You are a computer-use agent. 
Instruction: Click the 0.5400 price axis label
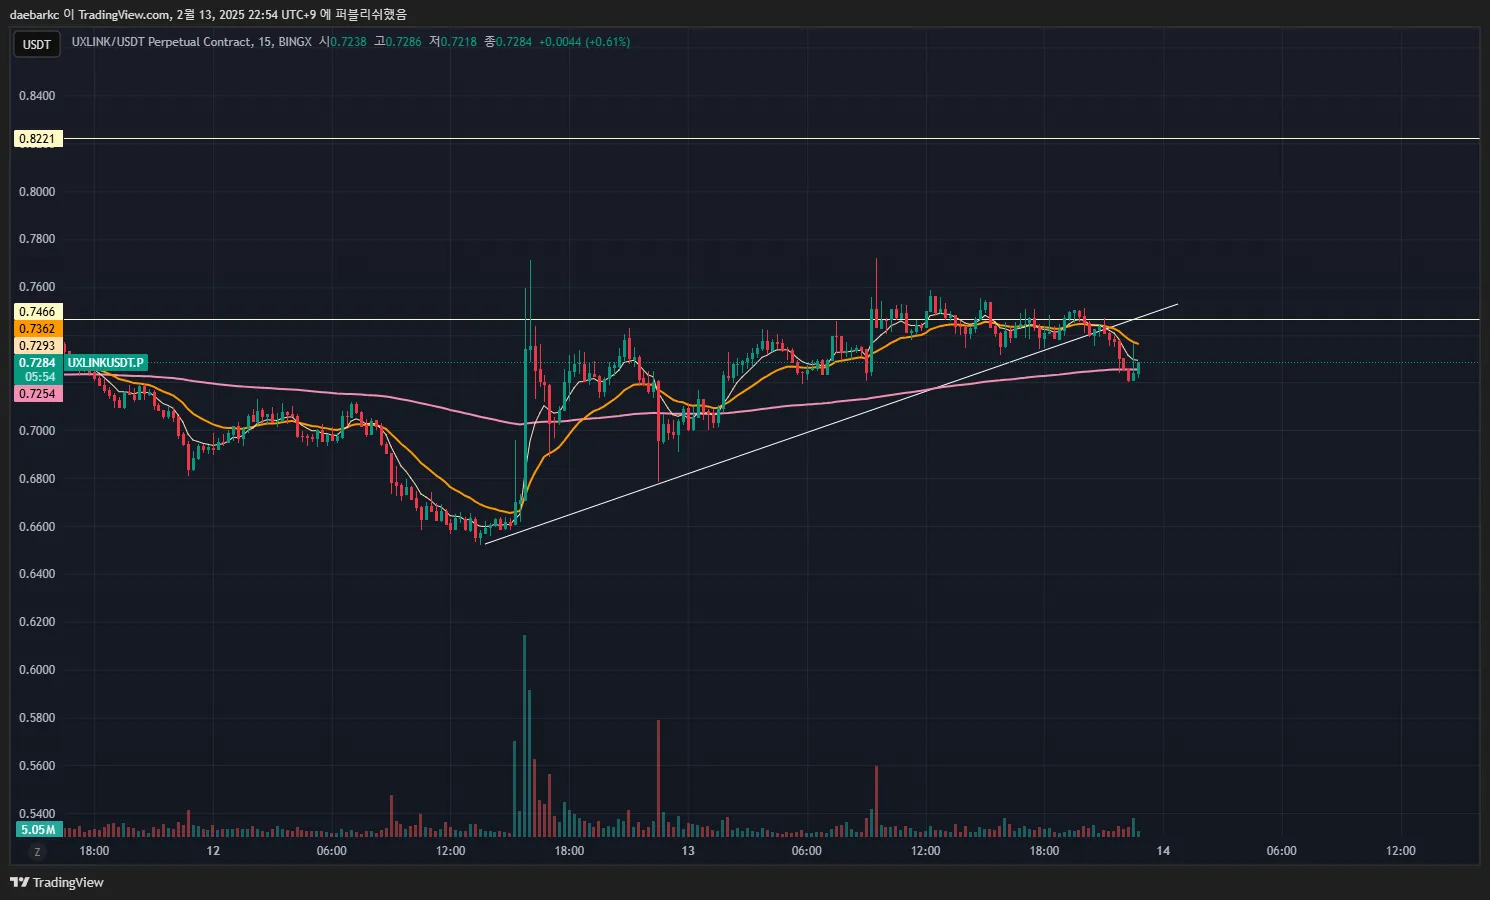37,814
